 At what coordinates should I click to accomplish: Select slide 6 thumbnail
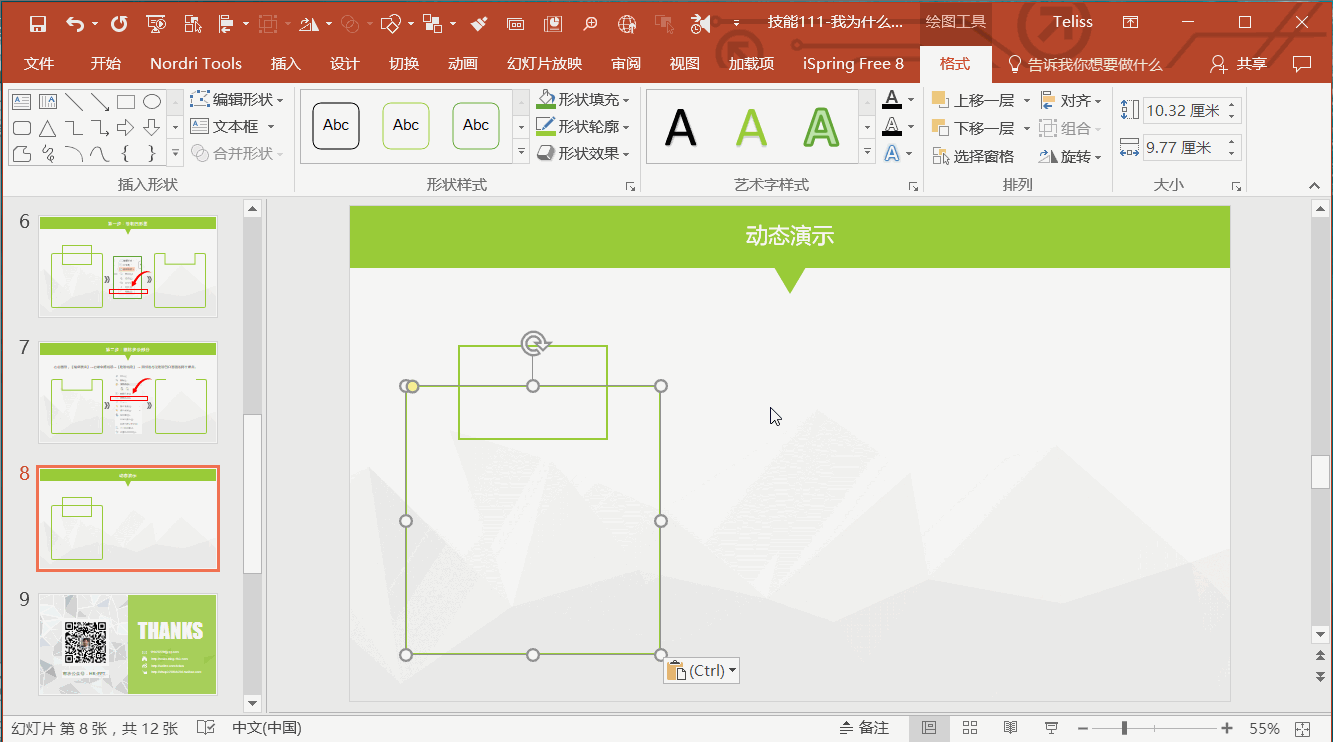(128, 266)
